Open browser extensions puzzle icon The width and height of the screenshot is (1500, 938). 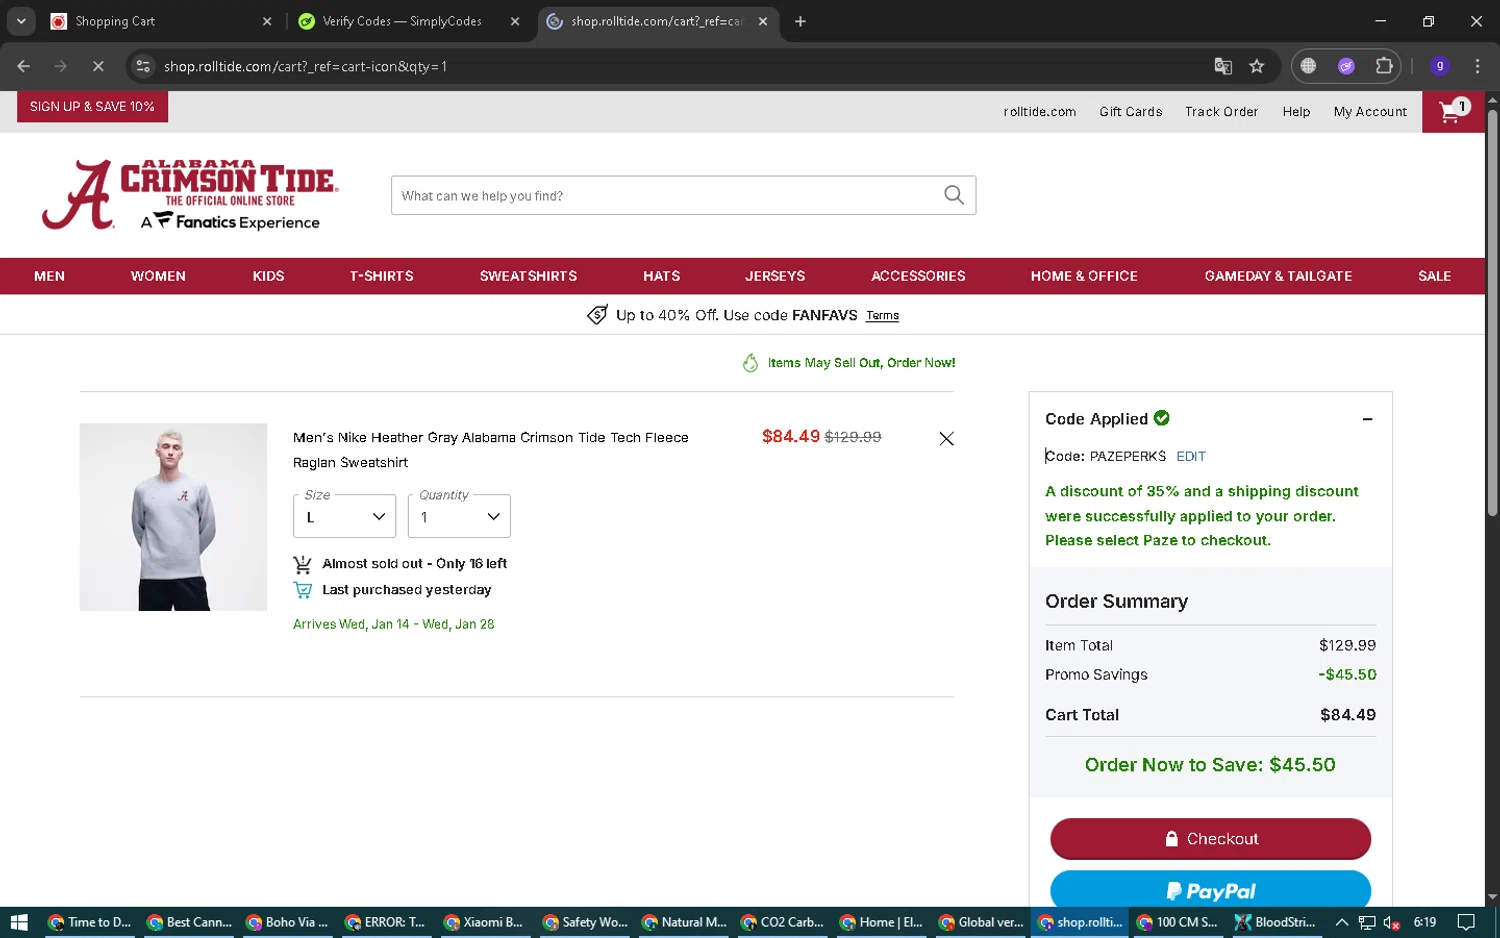click(1384, 66)
